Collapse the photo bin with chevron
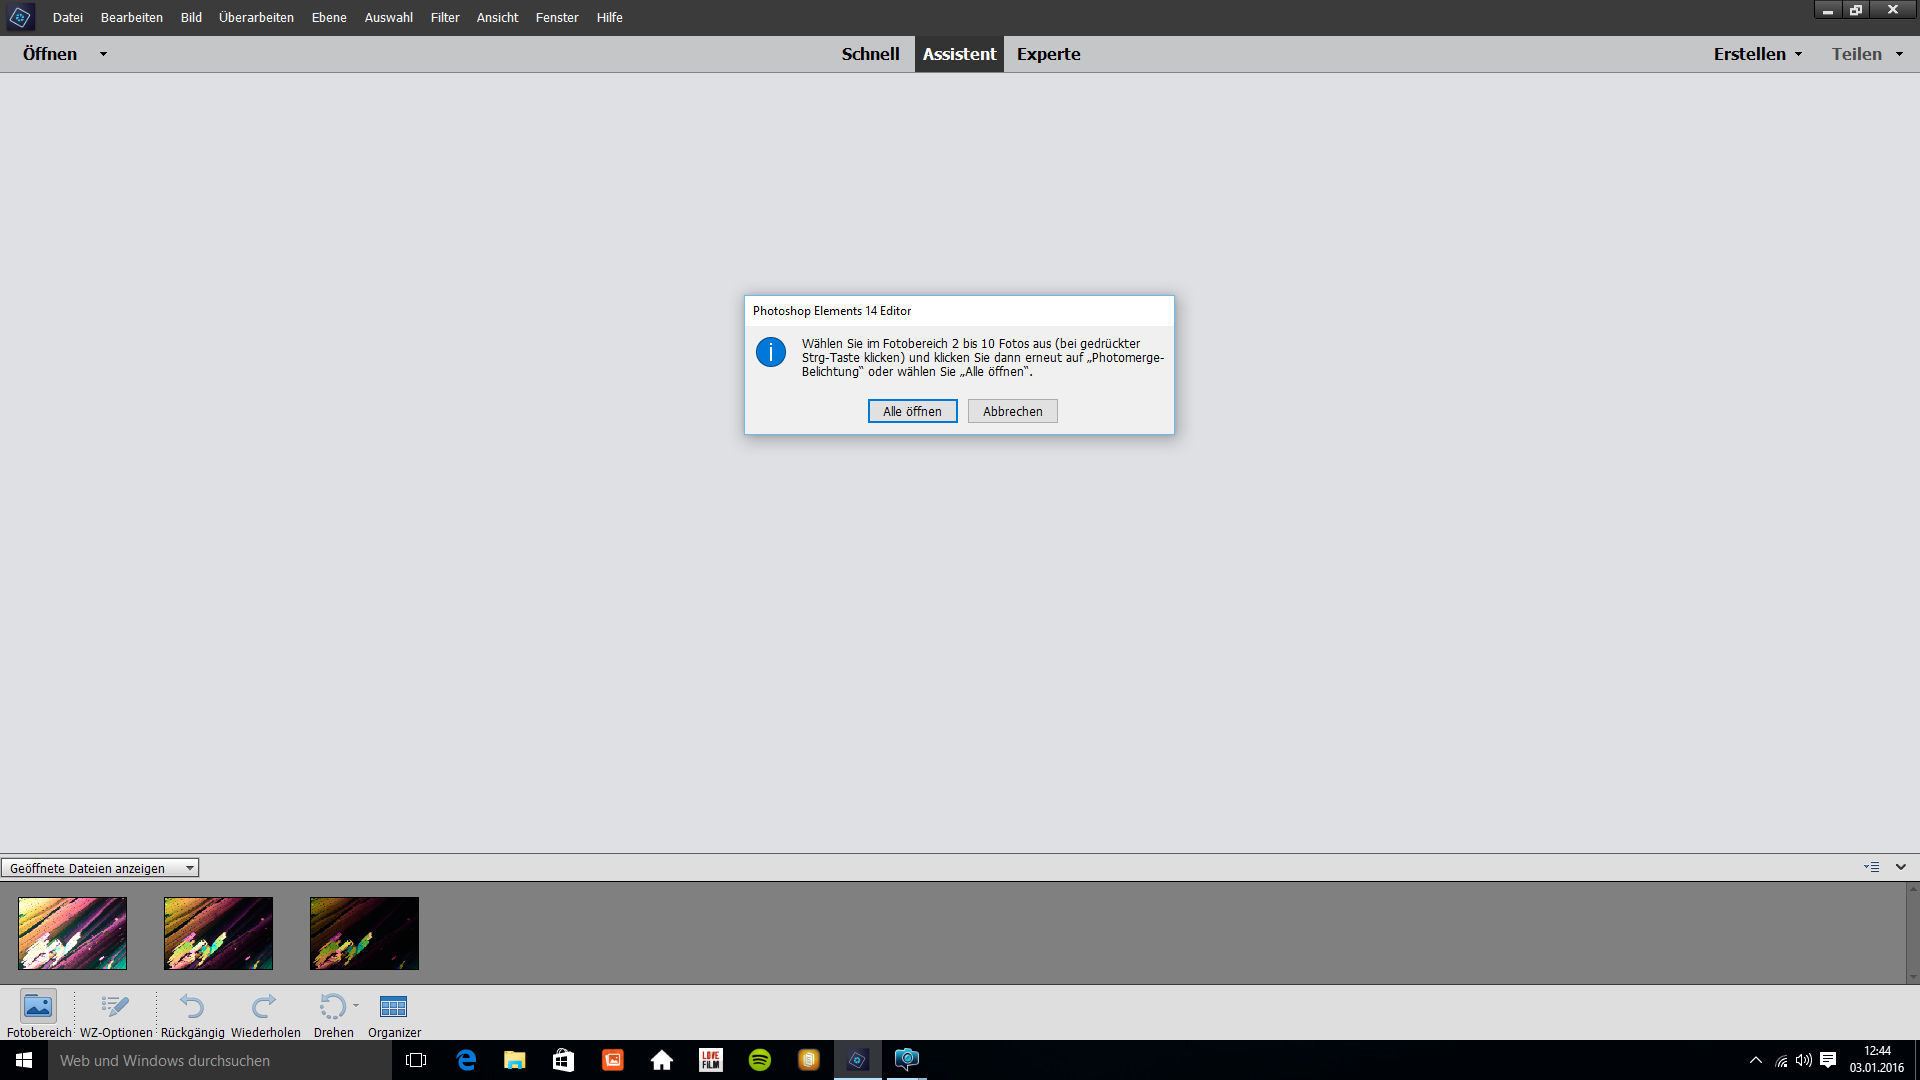The image size is (1920, 1080). (x=1901, y=867)
